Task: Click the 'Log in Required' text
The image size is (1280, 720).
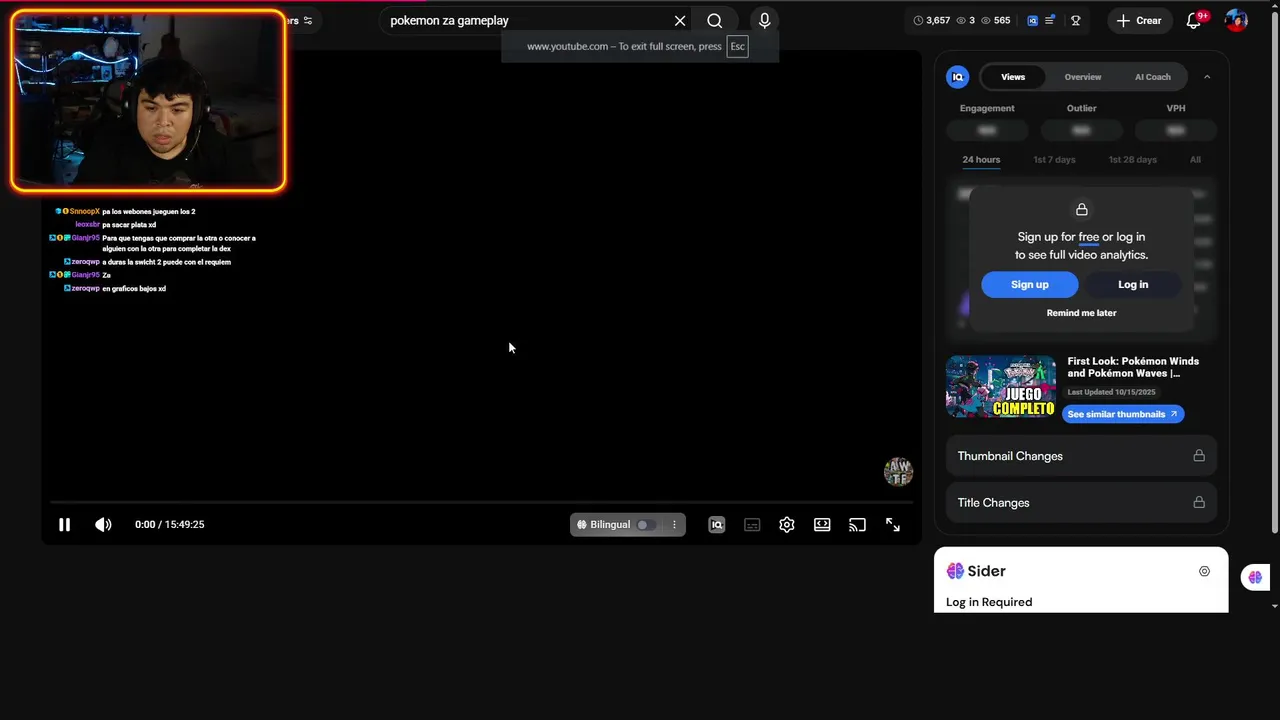Action: (x=989, y=602)
